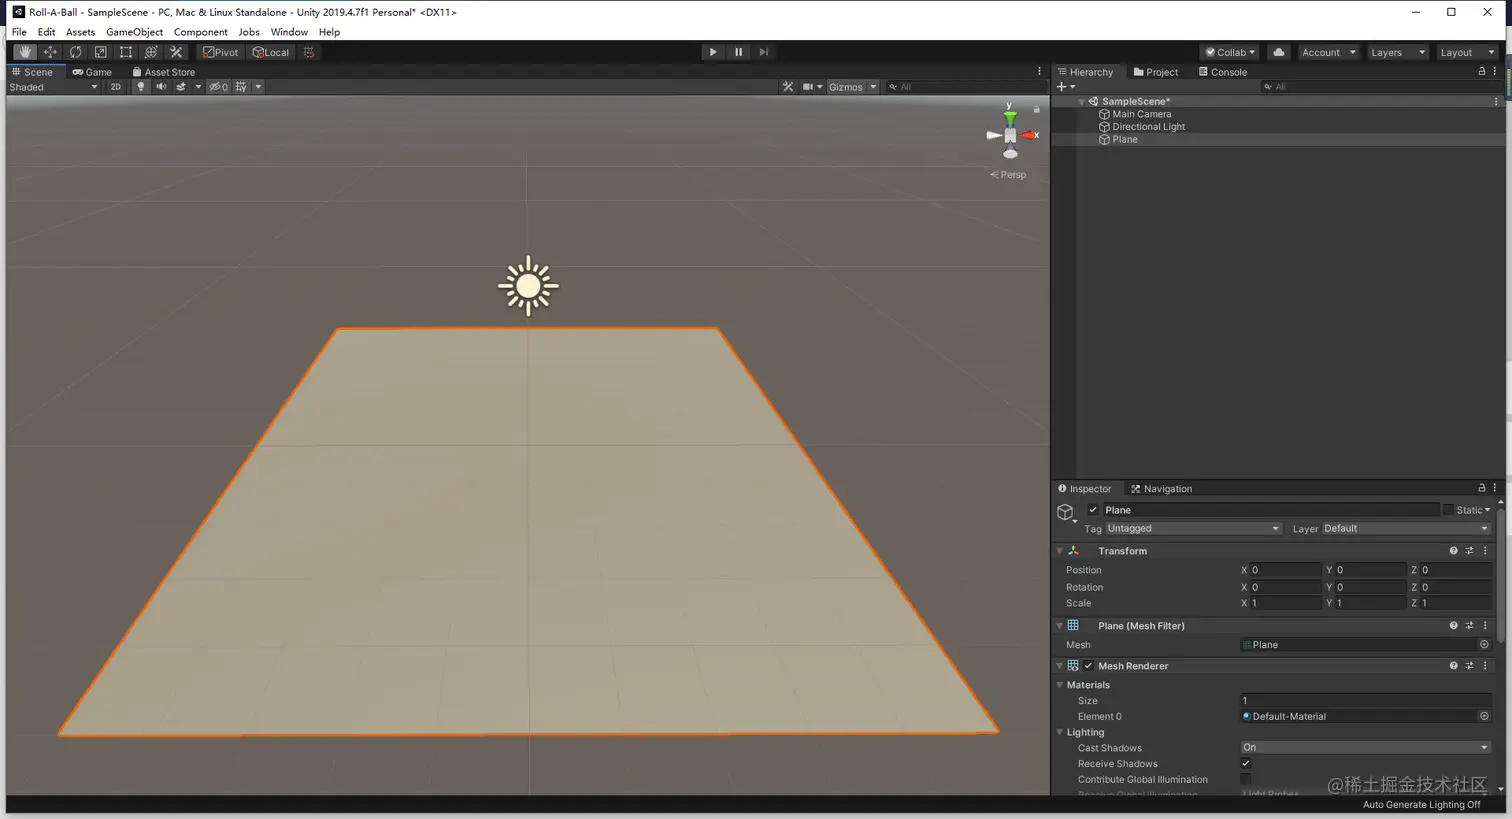Image resolution: width=1512 pixels, height=819 pixels.
Task: Open the Scene view component tools icon
Action: pos(788,87)
